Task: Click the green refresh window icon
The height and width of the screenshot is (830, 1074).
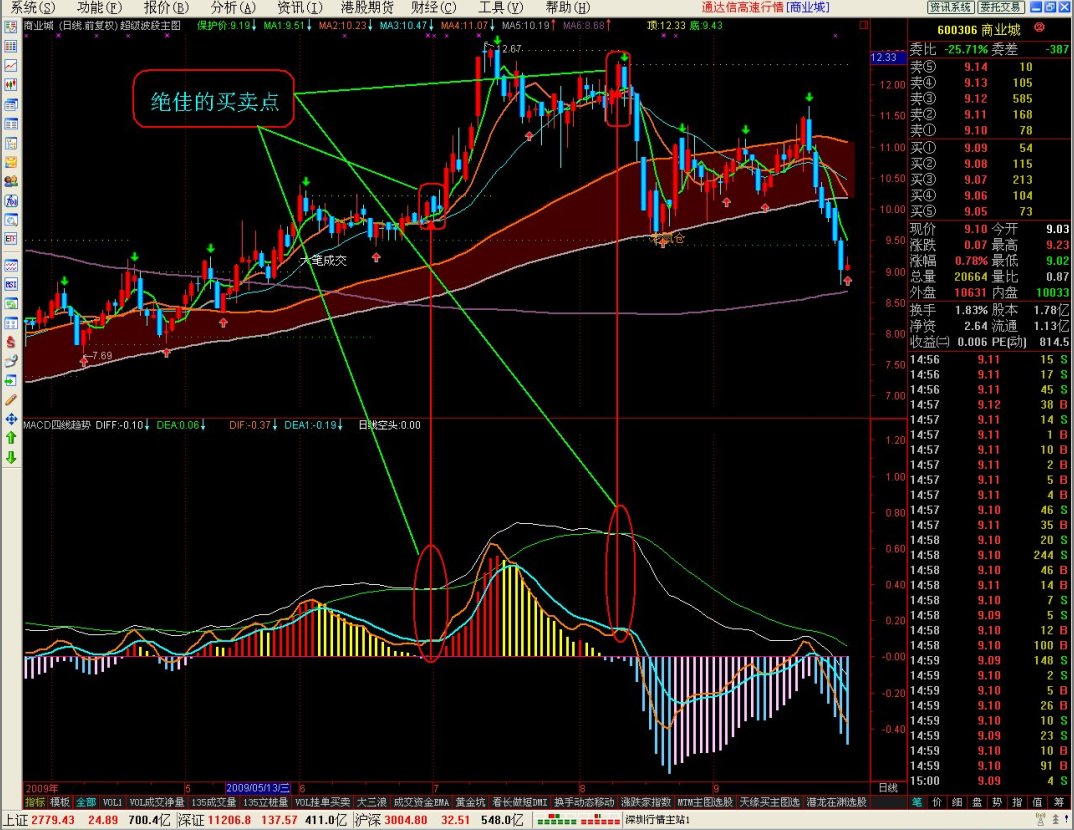Action: point(11,303)
